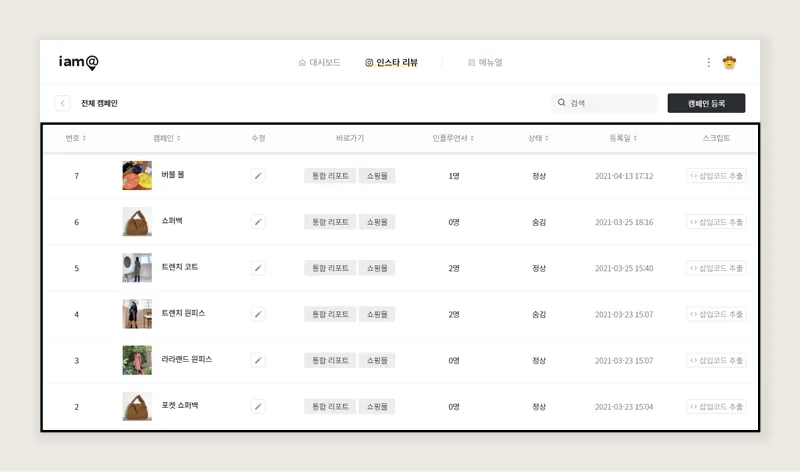The image size is (800, 472).
Task: Select the 인스타 리뷰 tab
Action: [391, 62]
